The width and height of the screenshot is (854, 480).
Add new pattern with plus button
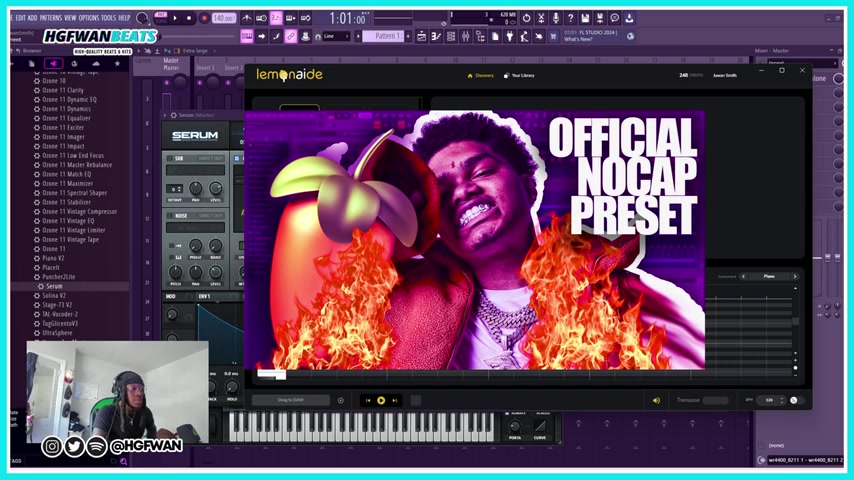pyautogui.click(x=408, y=36)
